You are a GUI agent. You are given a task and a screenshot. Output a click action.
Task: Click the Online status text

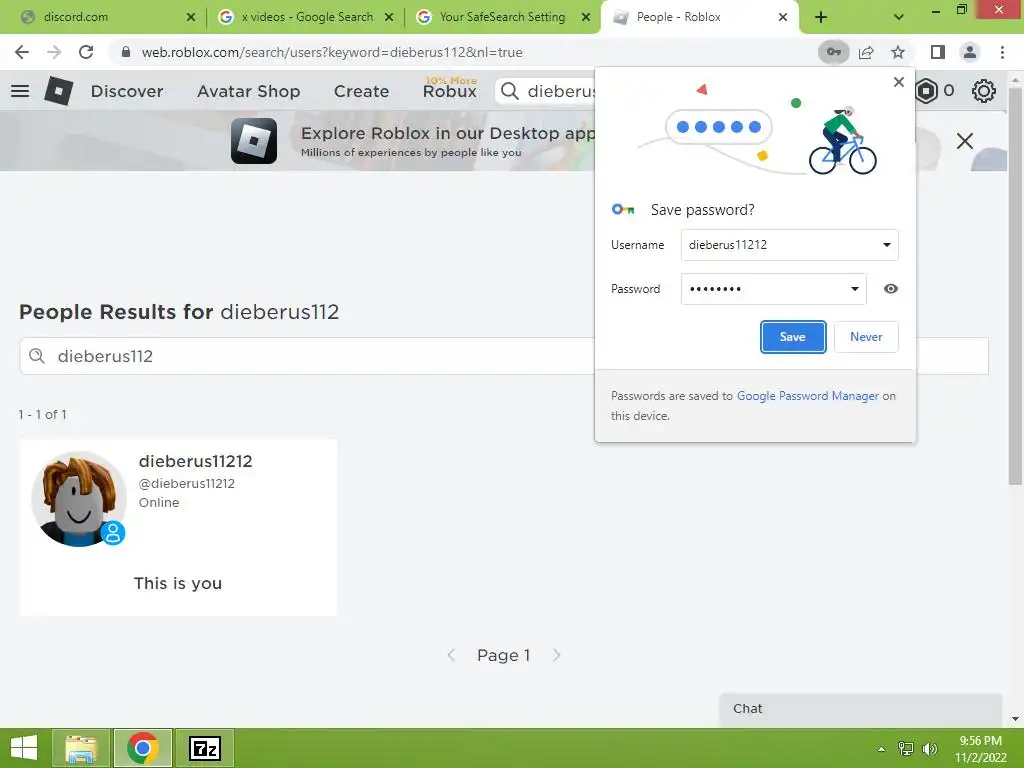159,502
